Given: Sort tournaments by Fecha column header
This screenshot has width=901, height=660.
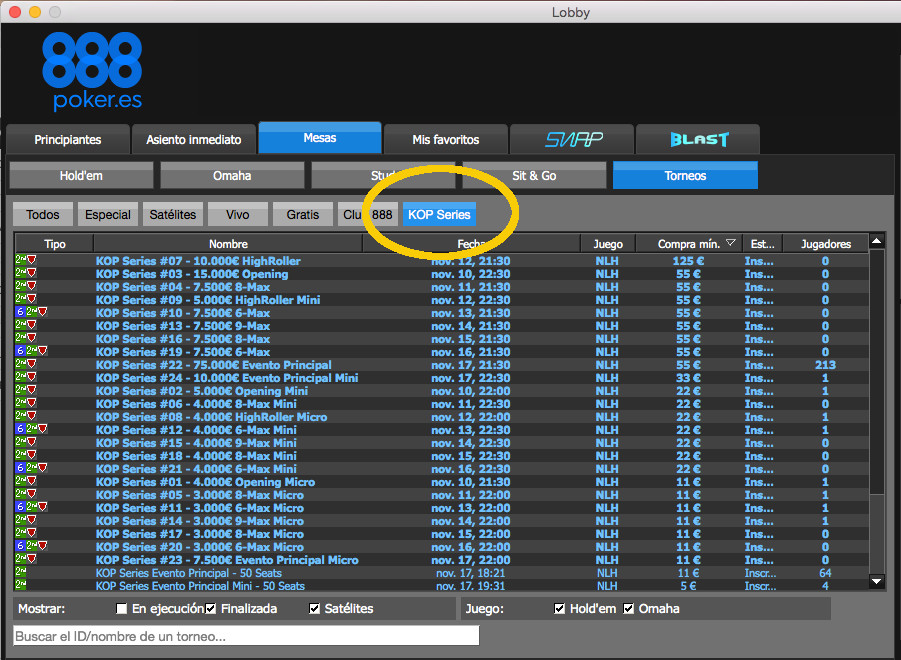Looking at the screenshot, I should (472, 244).
